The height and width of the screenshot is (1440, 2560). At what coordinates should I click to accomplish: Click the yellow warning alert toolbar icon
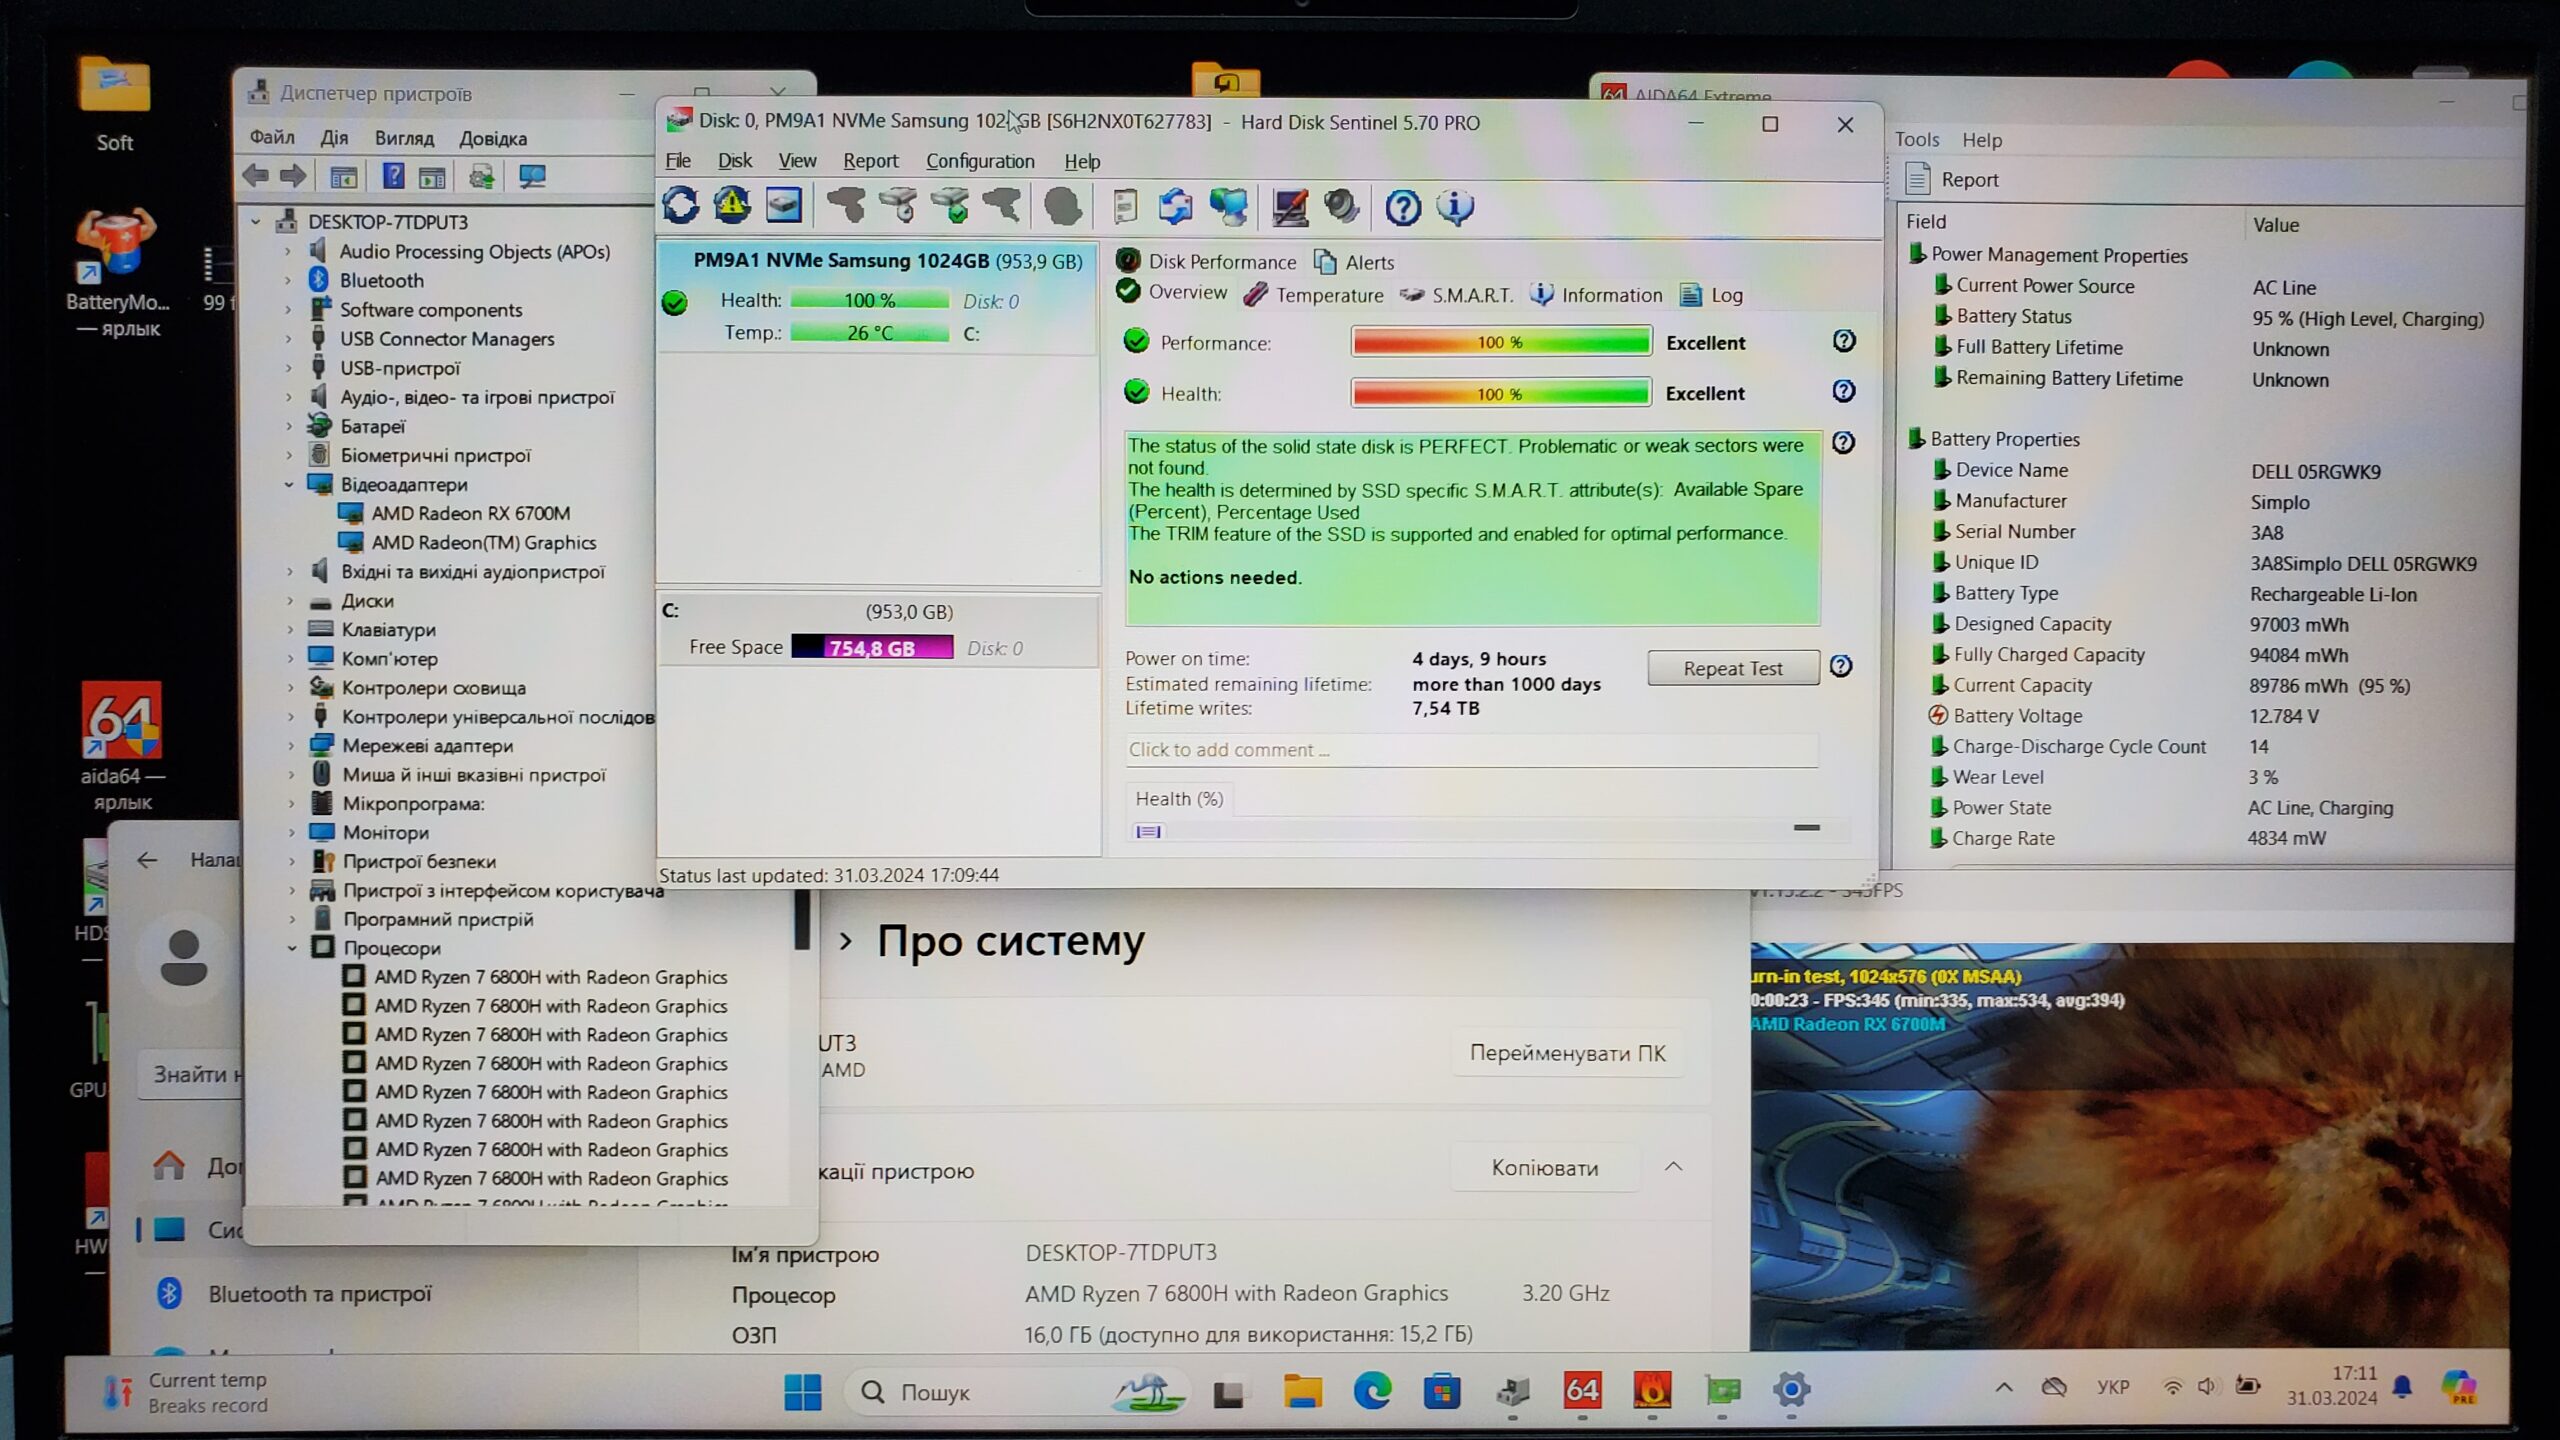pyautogui.click(x=732, y=206)
